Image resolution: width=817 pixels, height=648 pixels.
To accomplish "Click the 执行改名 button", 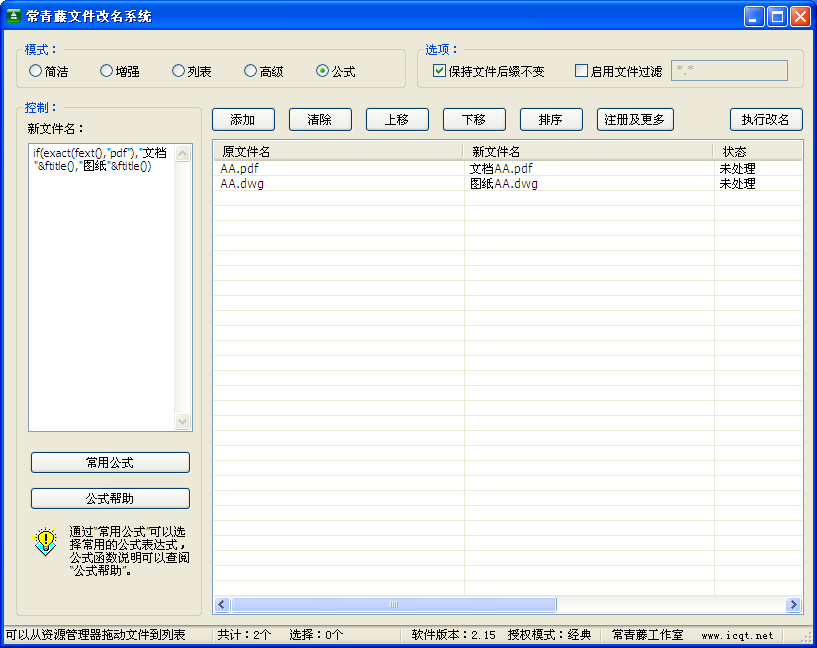I will coord(766,120).
